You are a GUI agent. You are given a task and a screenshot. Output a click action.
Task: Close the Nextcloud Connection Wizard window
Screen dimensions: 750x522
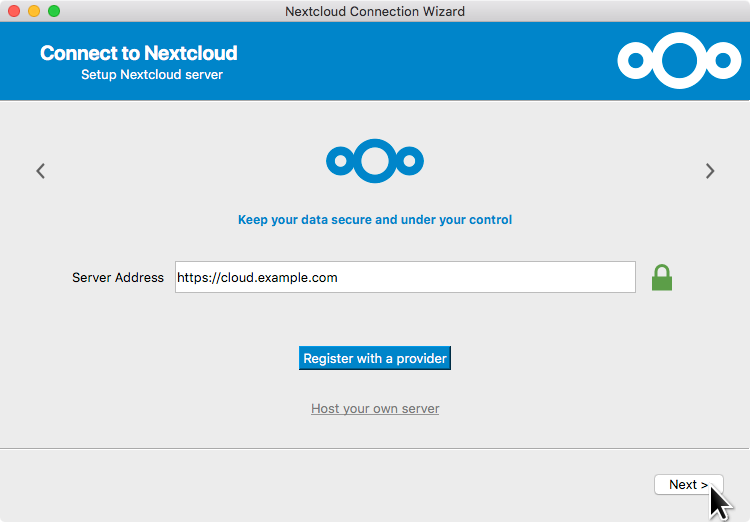point(14,11)
